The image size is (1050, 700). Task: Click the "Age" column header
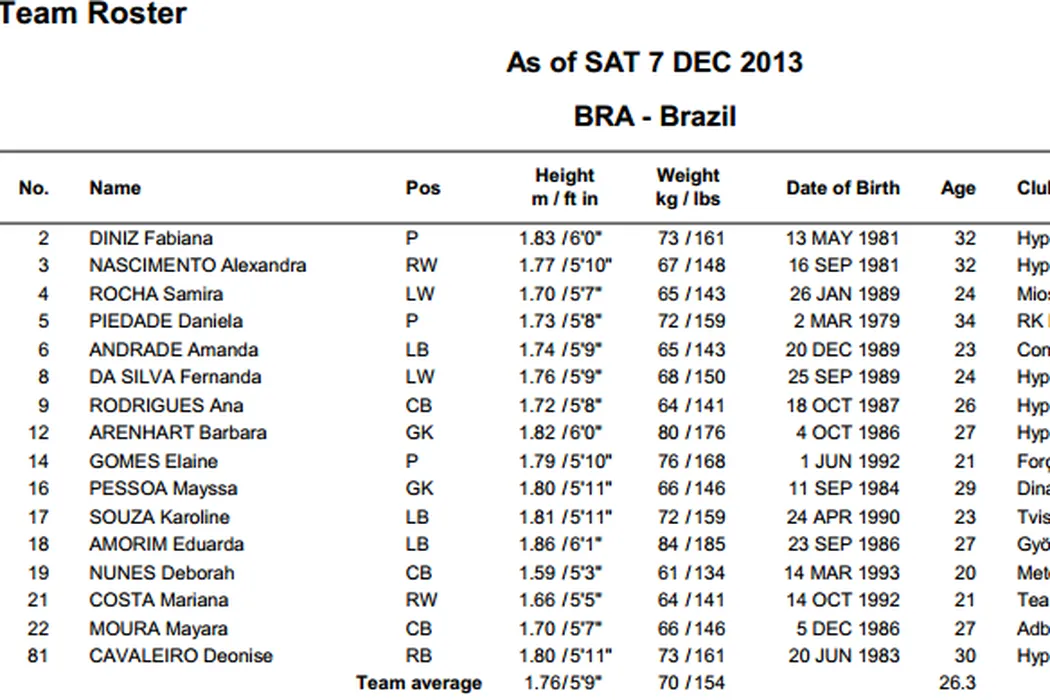[958, 188]
